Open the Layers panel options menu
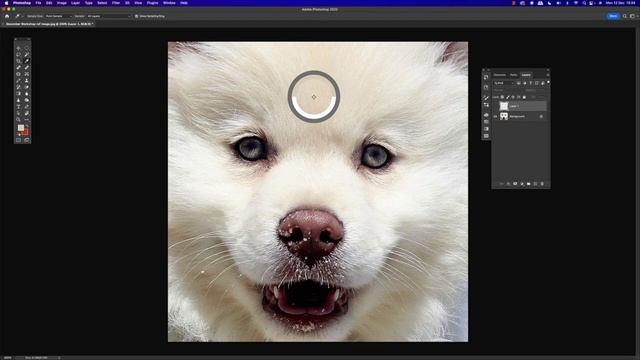This screenshot has height=360, width=640. pos(548,75)
